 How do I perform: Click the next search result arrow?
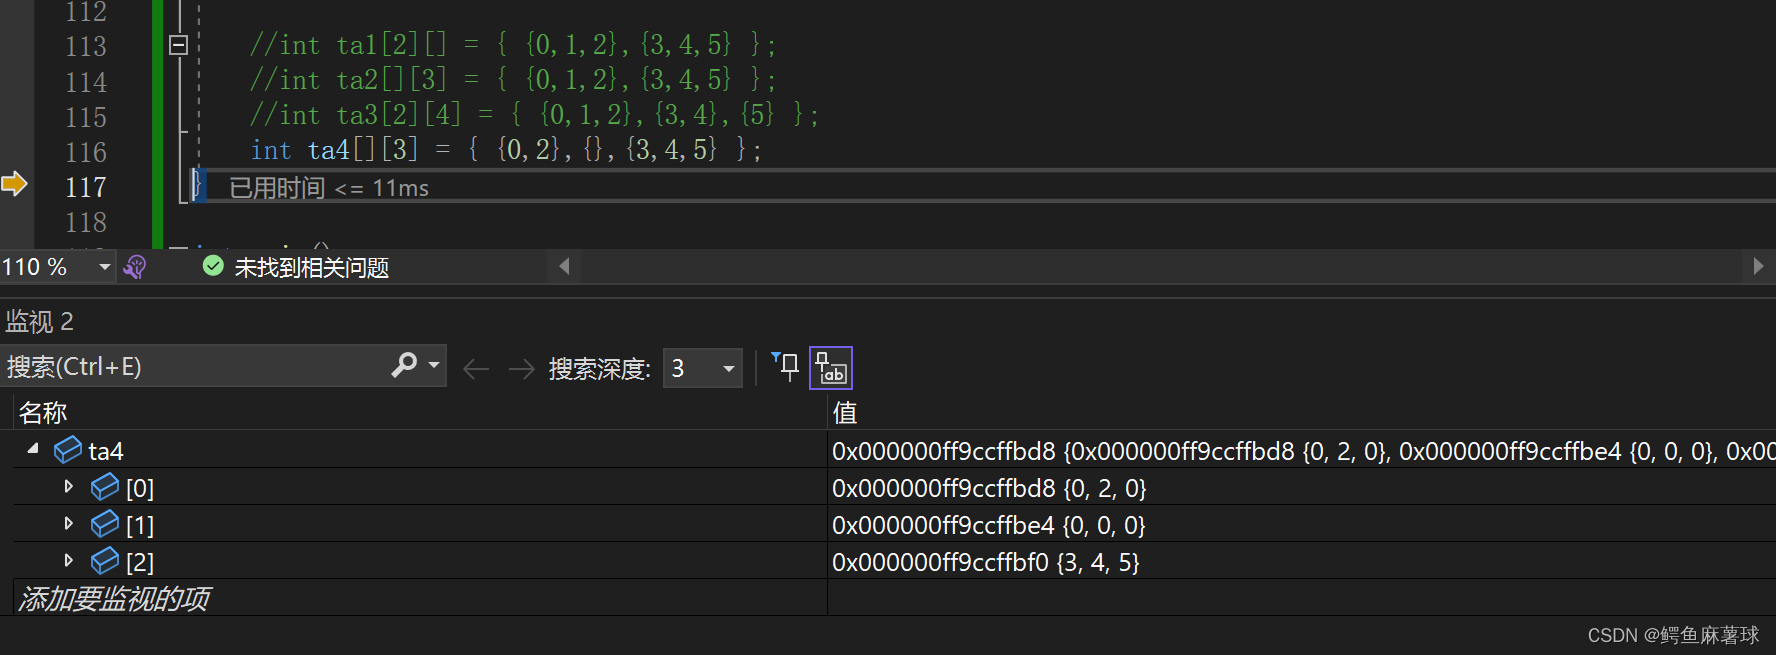pos(521,370)
